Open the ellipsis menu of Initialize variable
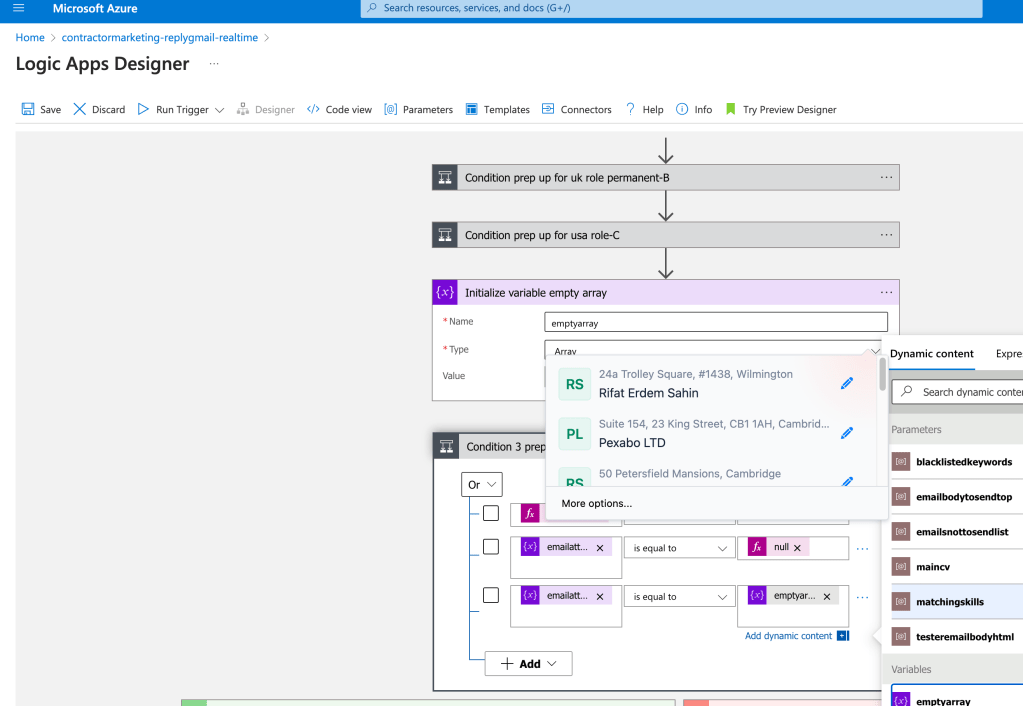Viewport: 1023px width, 706px height. tap(886, 292)
